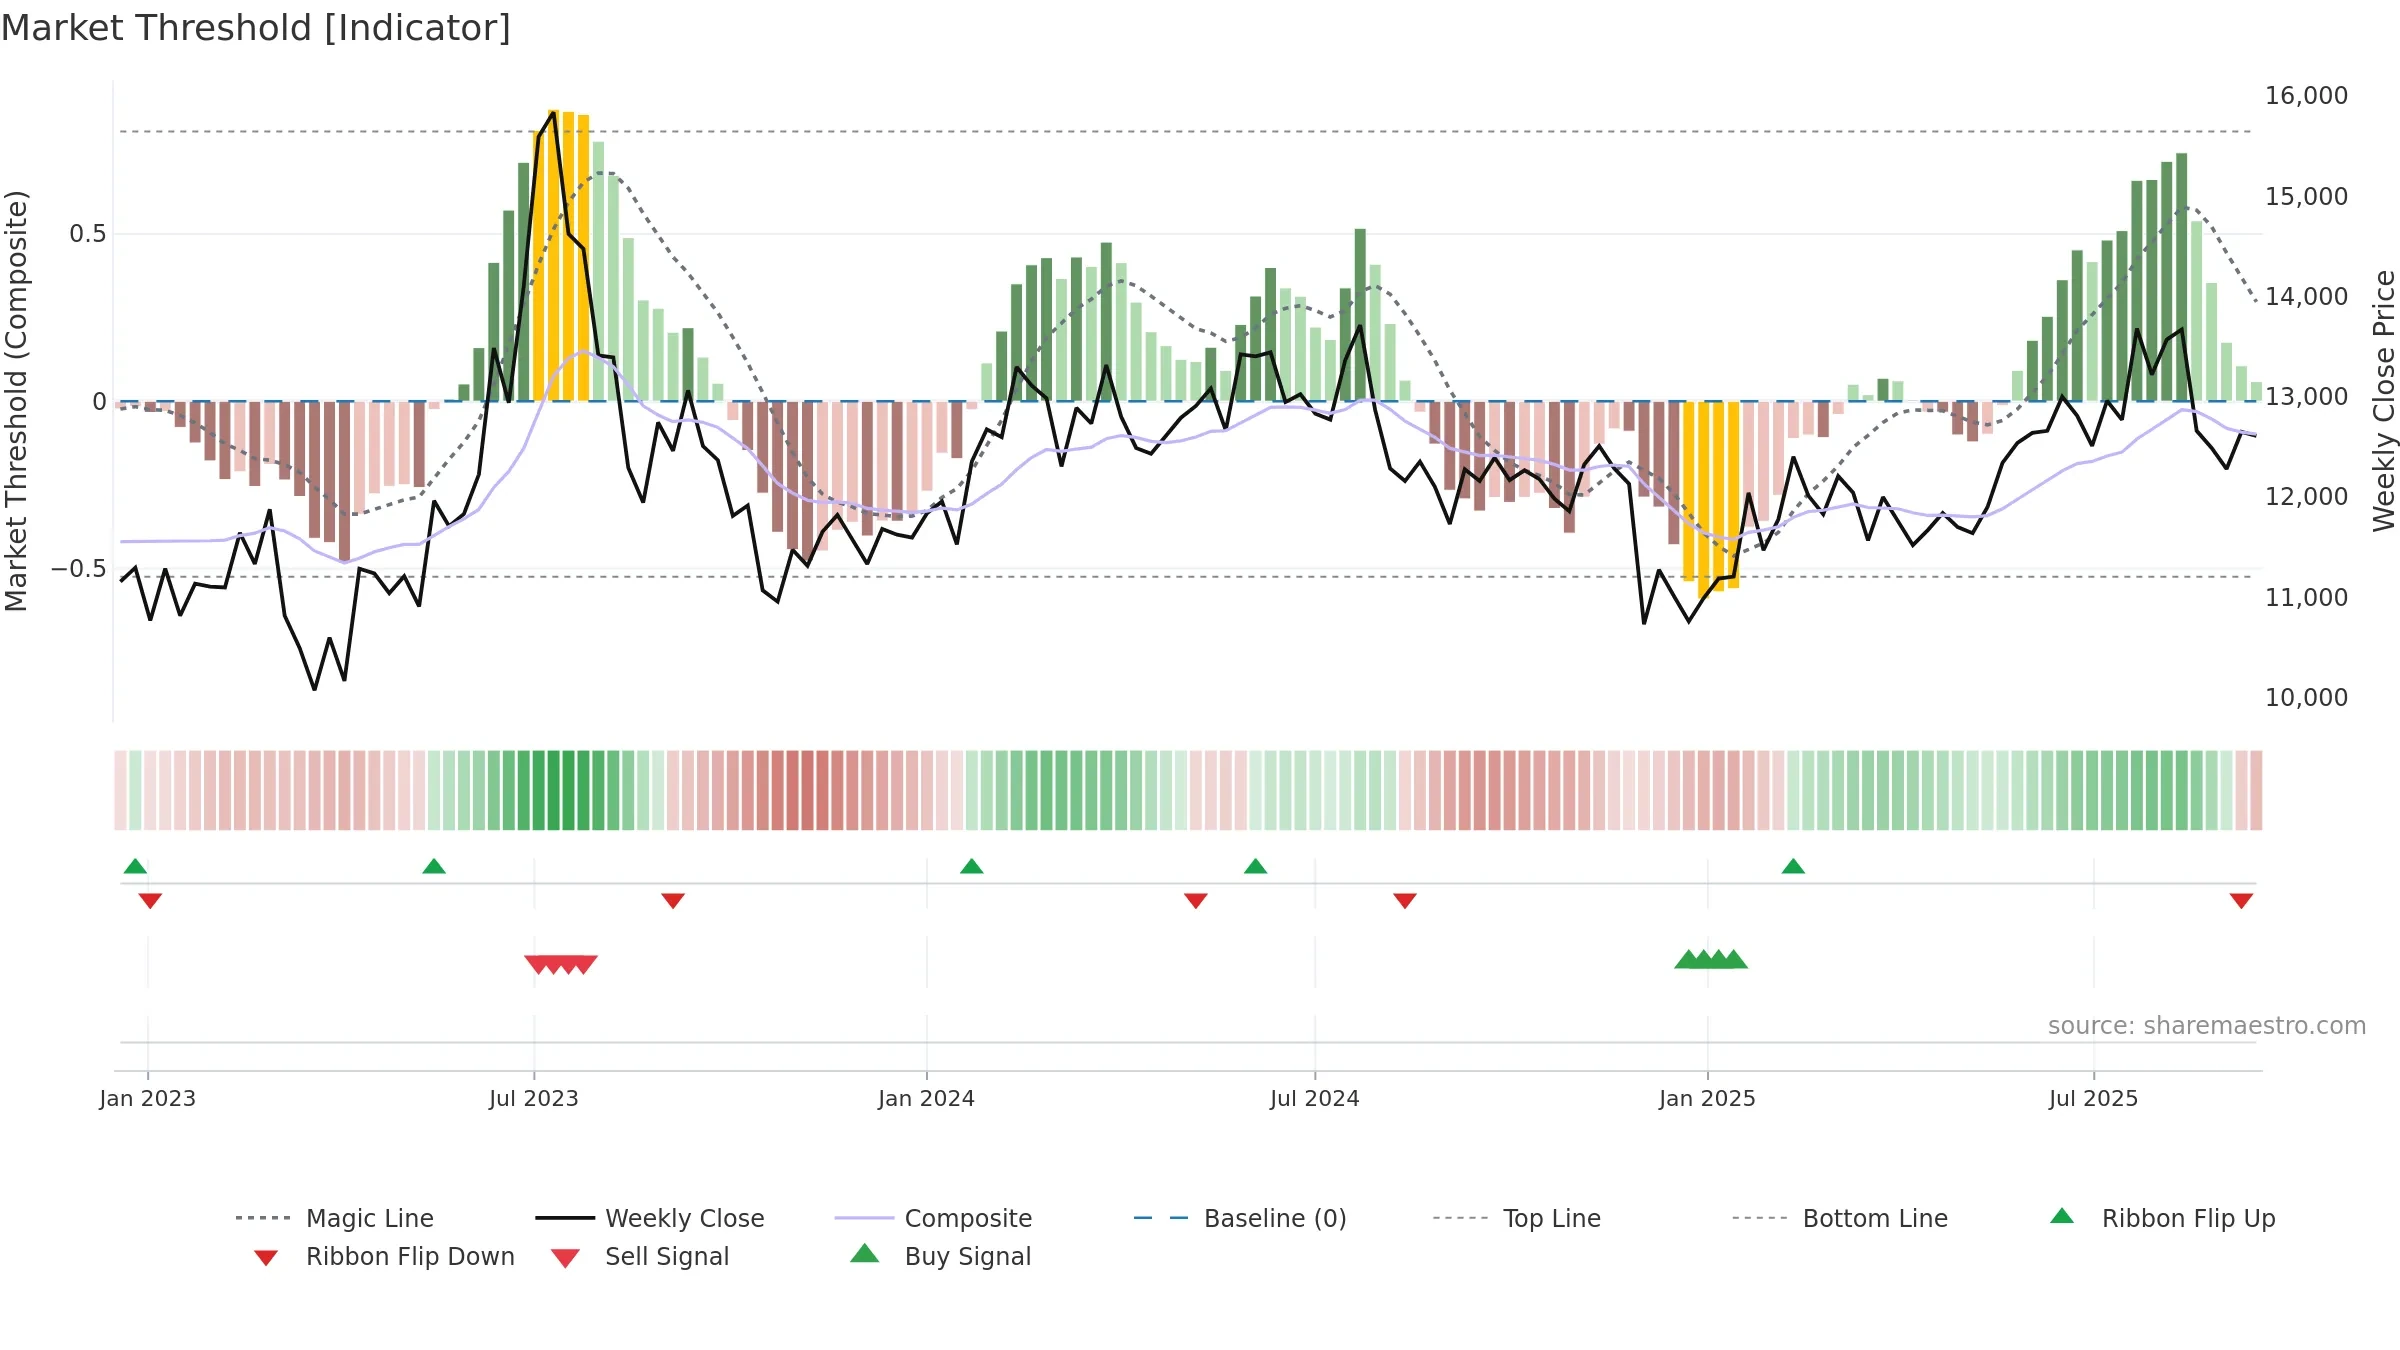Click the Jul 2025 x-axis label

(x=2094, y=1098)
